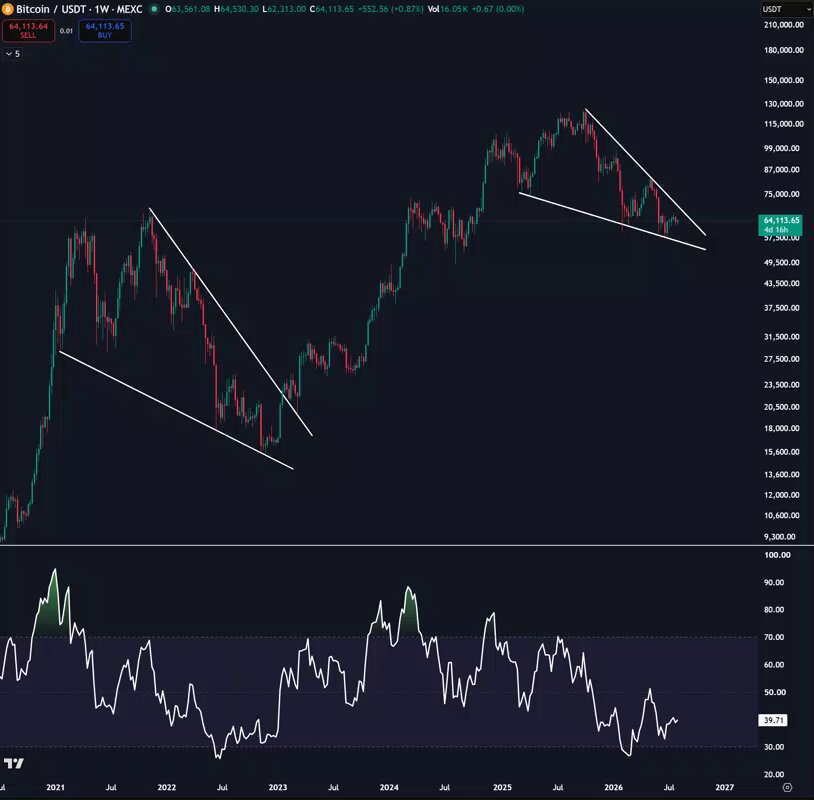Click the 2025 time axis label

coord(502,788)
